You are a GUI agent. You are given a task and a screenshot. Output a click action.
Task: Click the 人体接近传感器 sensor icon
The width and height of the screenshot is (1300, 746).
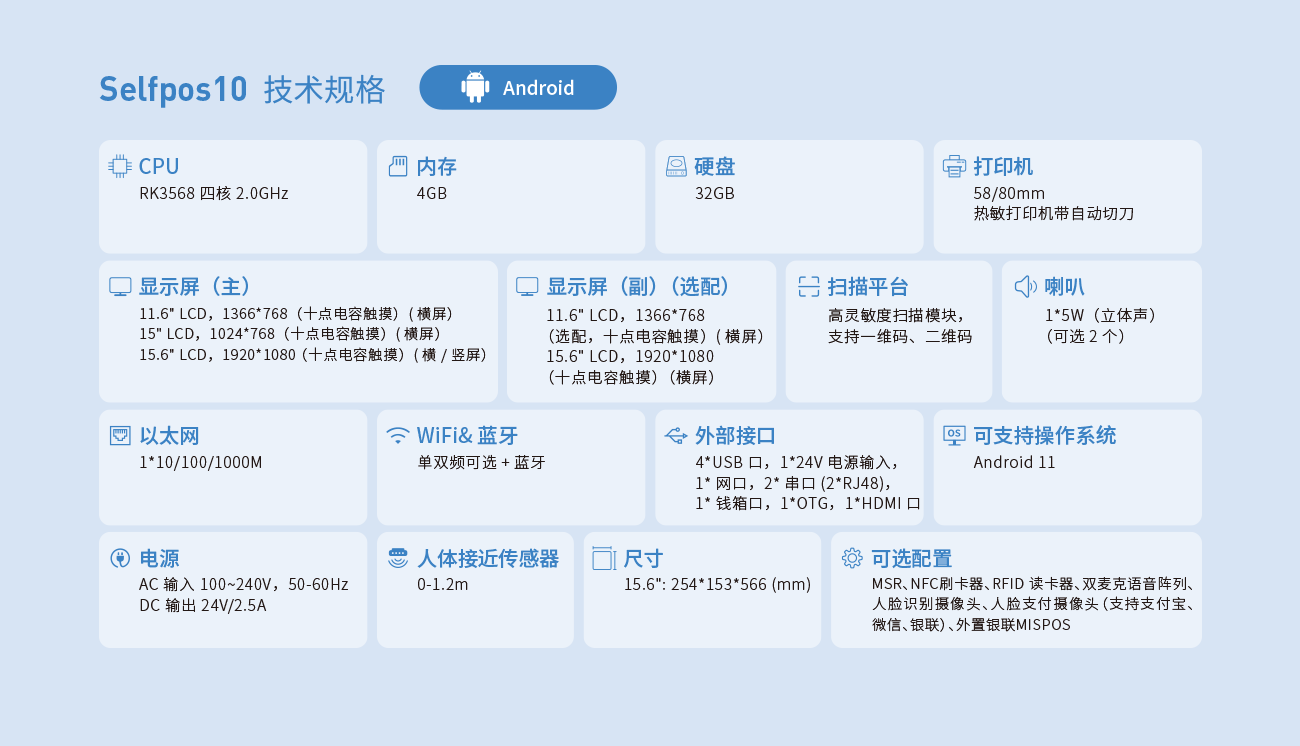pos(397,558)
